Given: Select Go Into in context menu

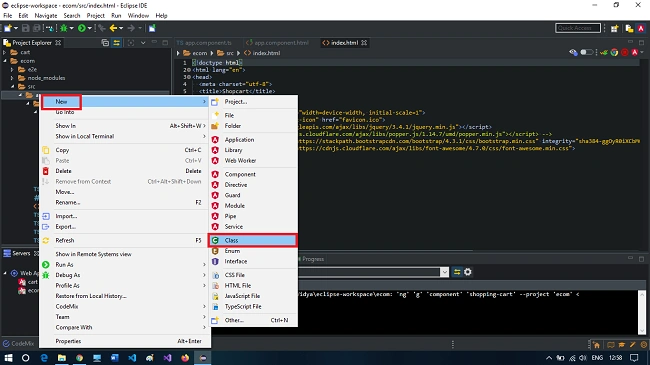Looking at the screenshot, I should (124, 112).
